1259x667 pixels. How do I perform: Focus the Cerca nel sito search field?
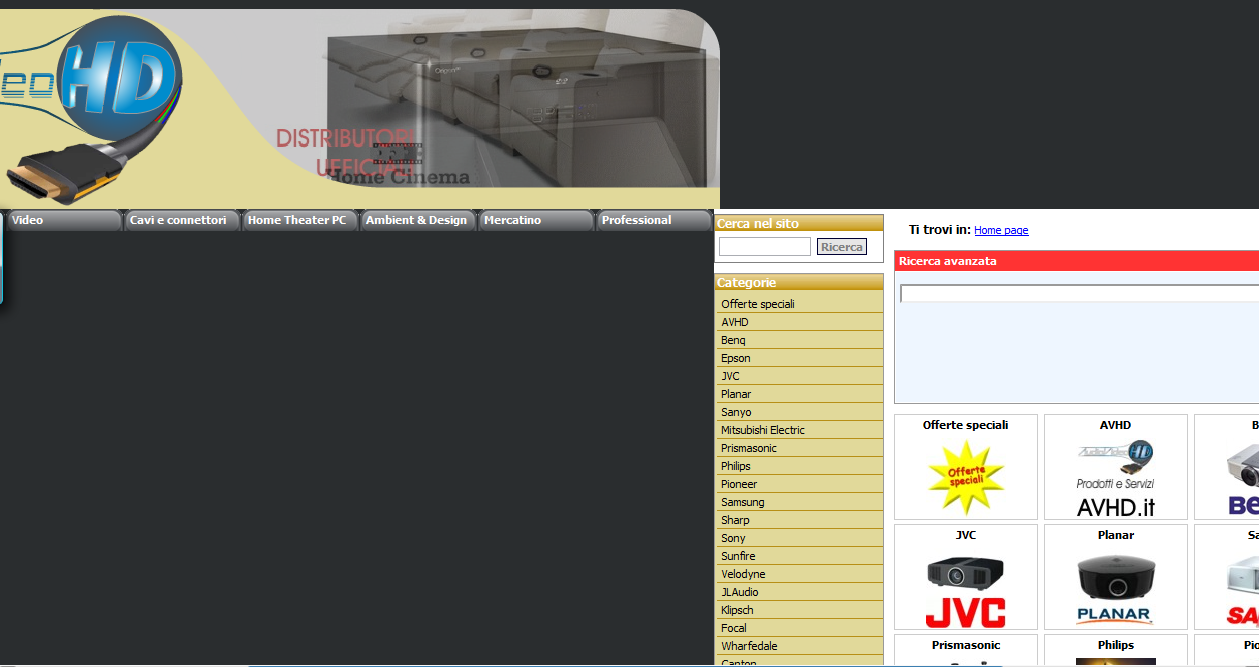[x=765, y=246]
